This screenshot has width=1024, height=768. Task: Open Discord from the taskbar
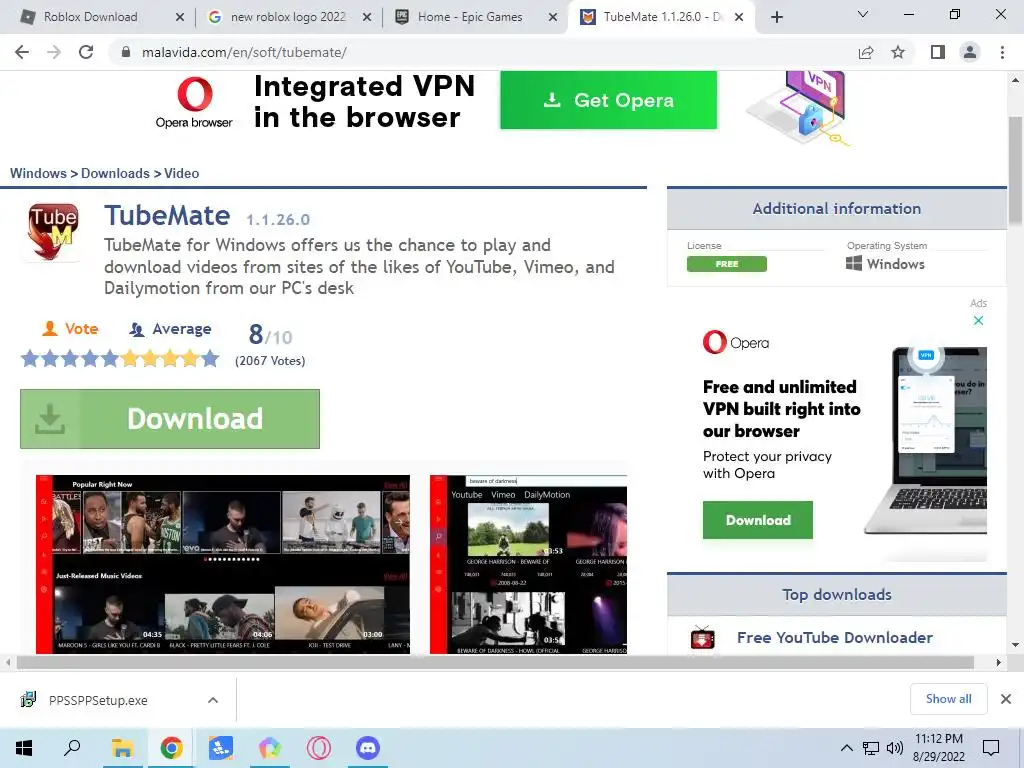click(368, 748)
